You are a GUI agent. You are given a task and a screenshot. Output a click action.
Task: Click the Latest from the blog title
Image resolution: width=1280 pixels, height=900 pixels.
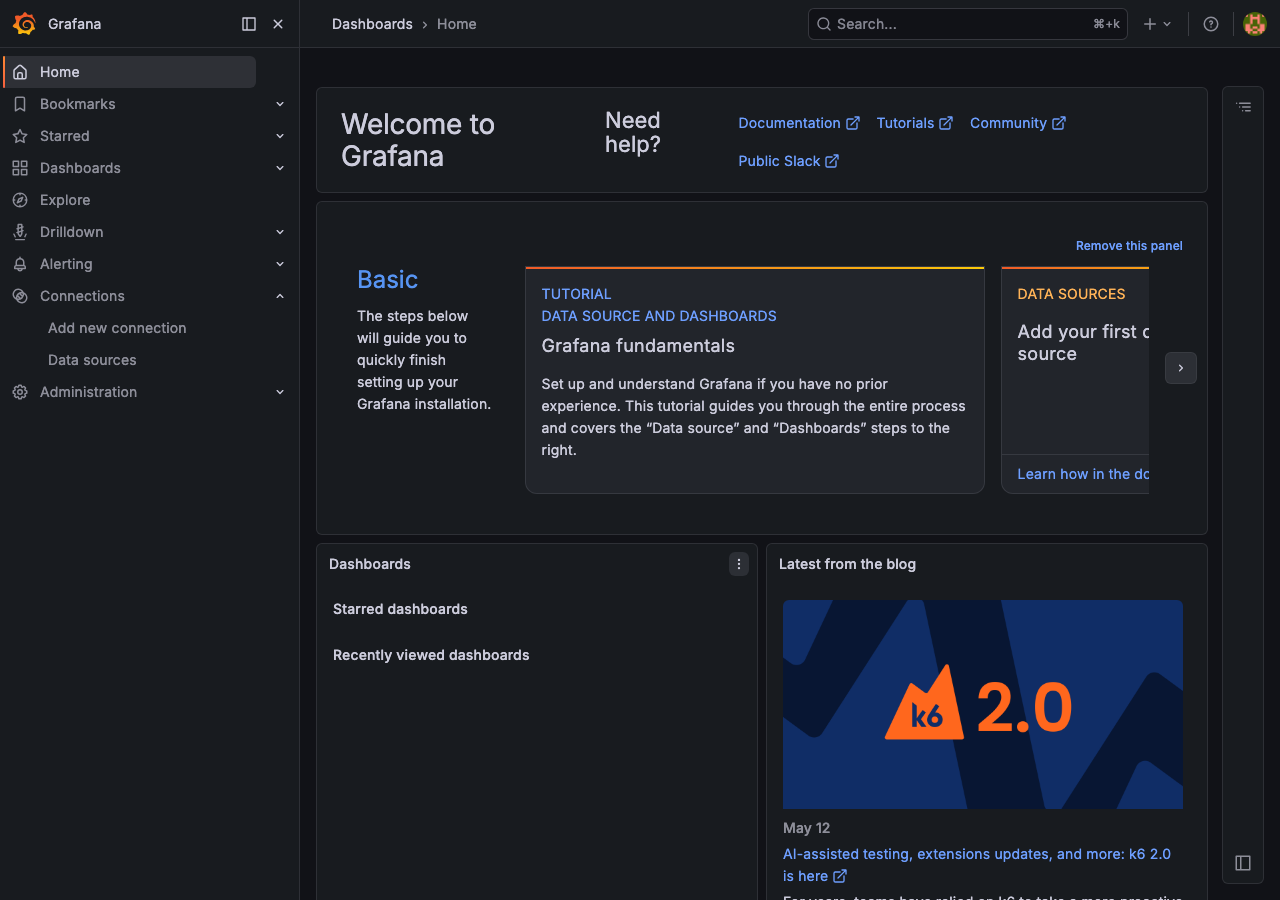847,564
